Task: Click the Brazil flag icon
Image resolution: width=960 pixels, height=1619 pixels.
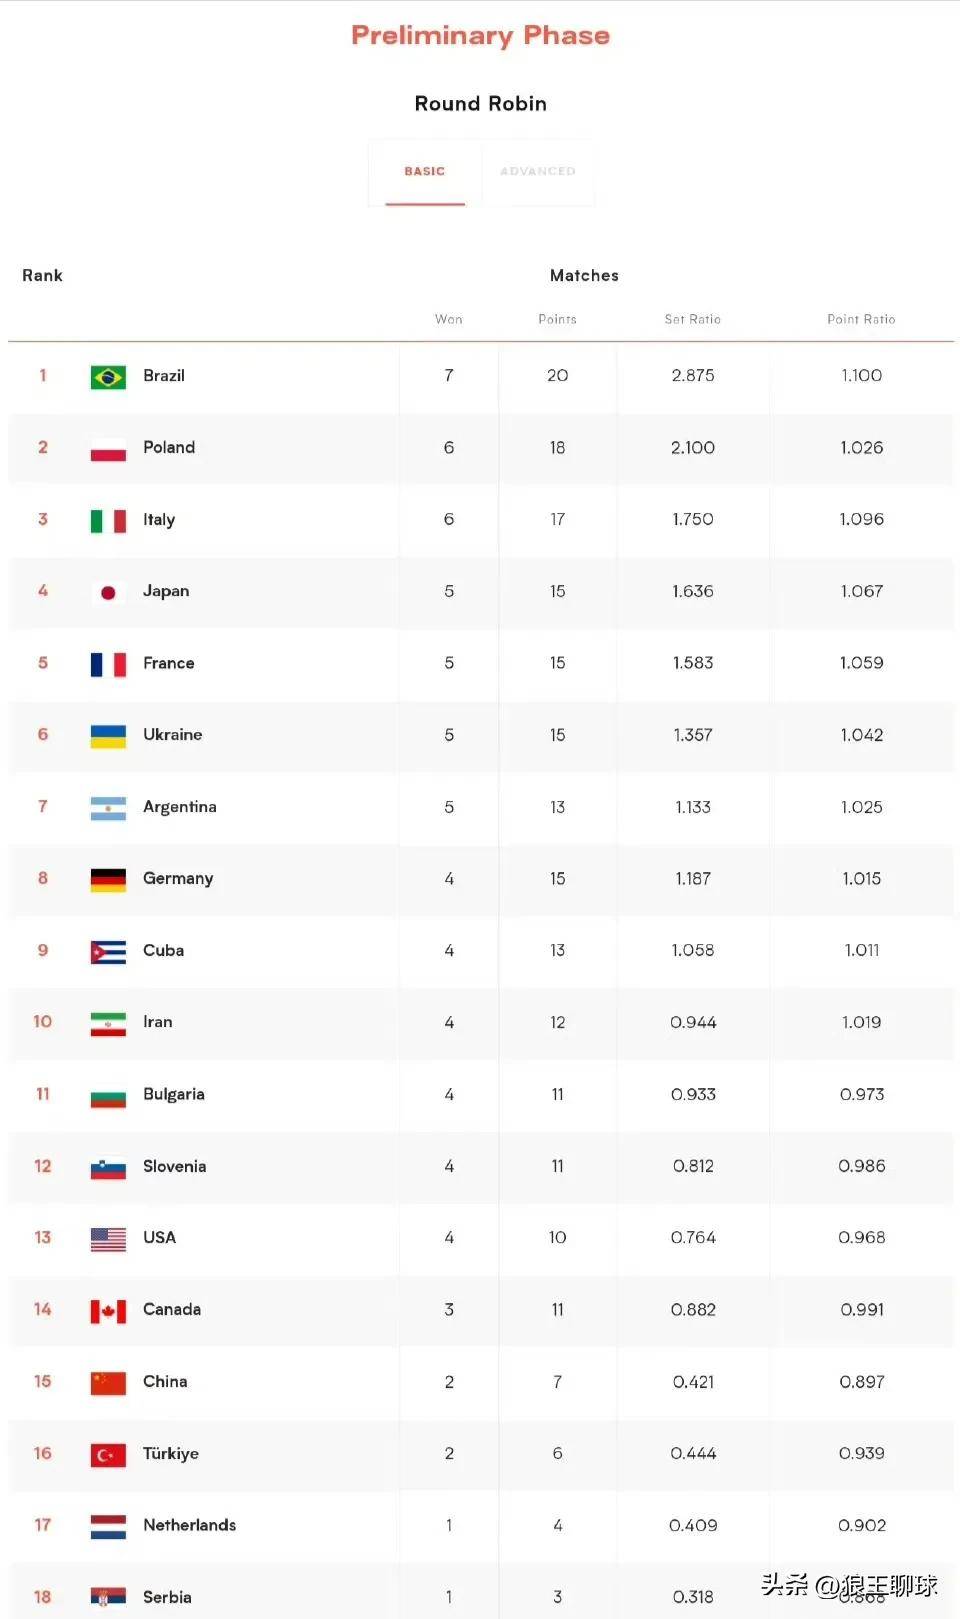Action: click(108, 376)
